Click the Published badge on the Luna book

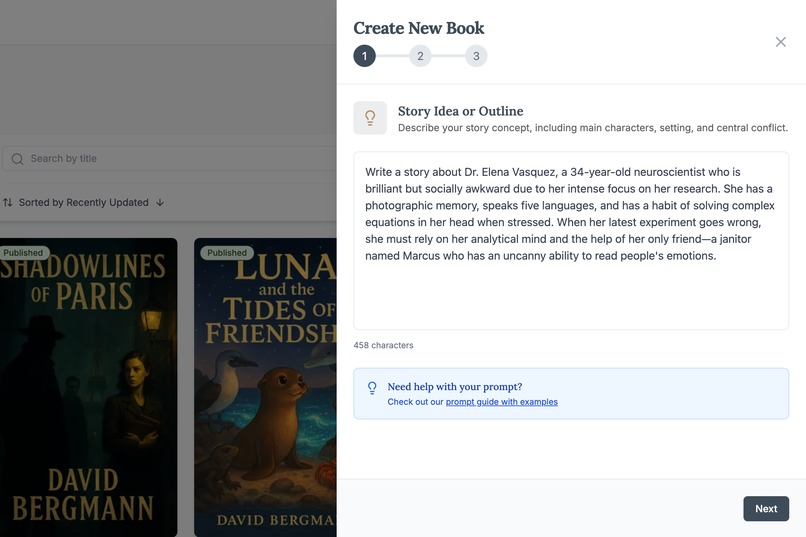click(x=227, y=253)
